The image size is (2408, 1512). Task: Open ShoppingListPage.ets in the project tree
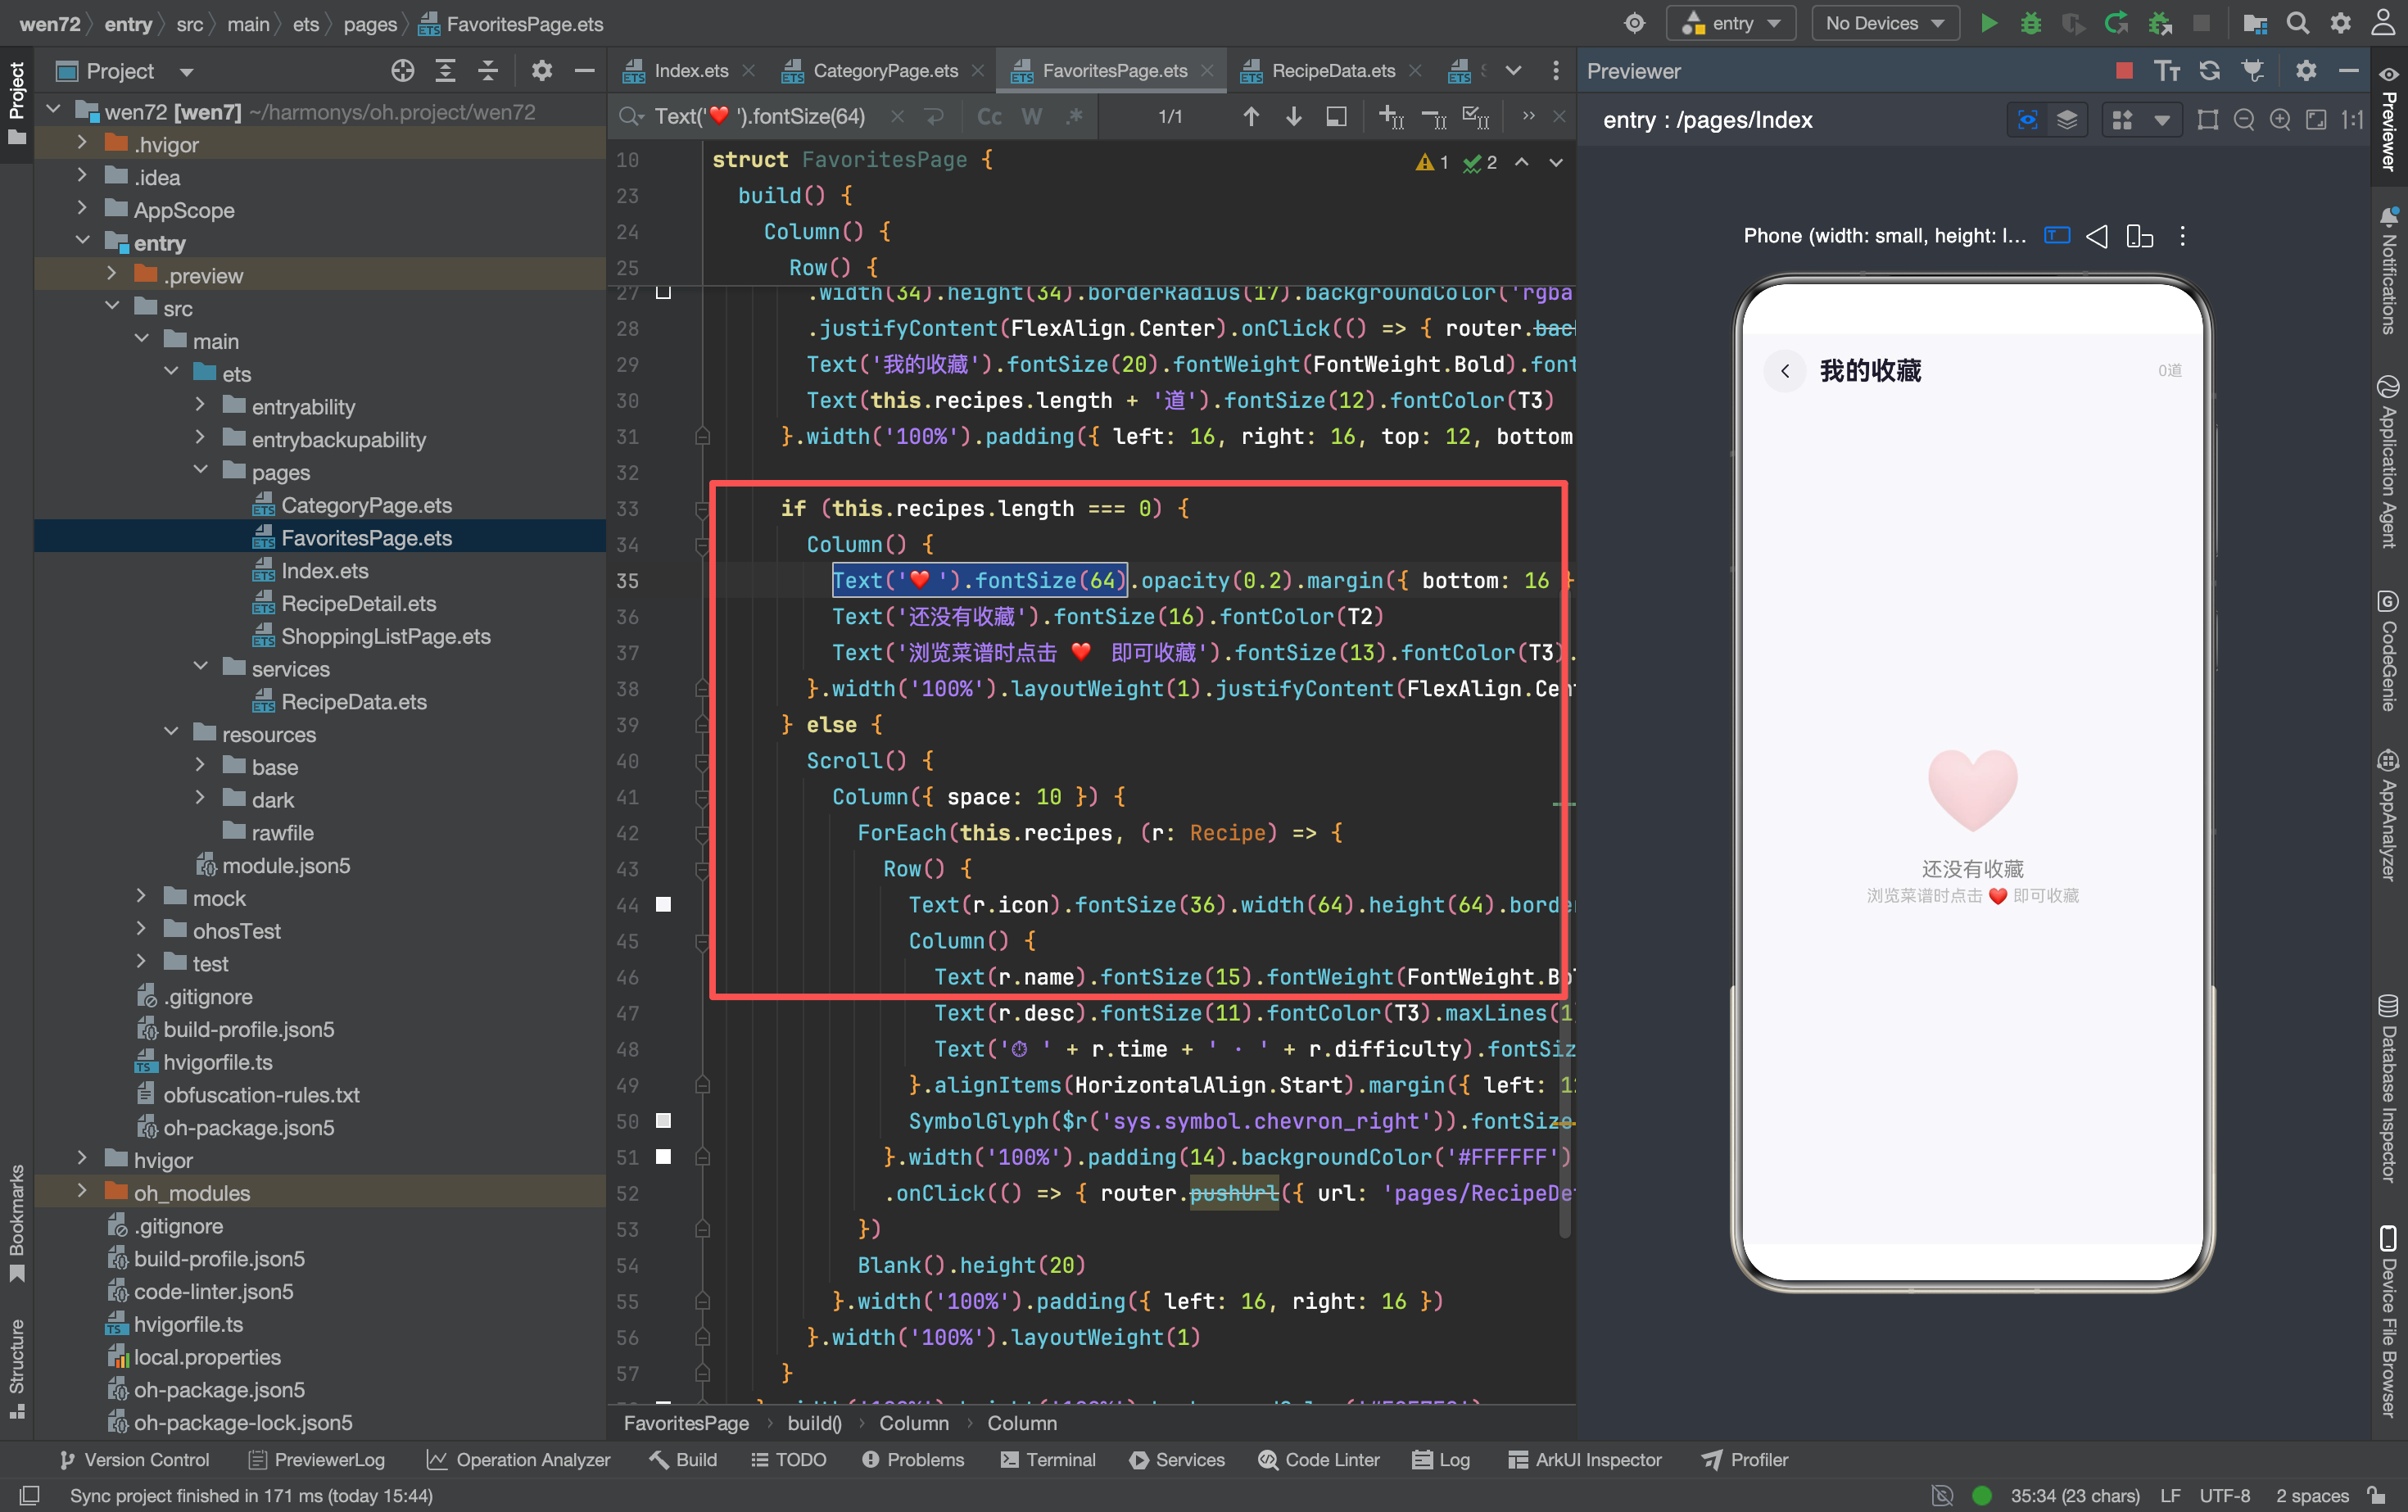click(385, 636)
